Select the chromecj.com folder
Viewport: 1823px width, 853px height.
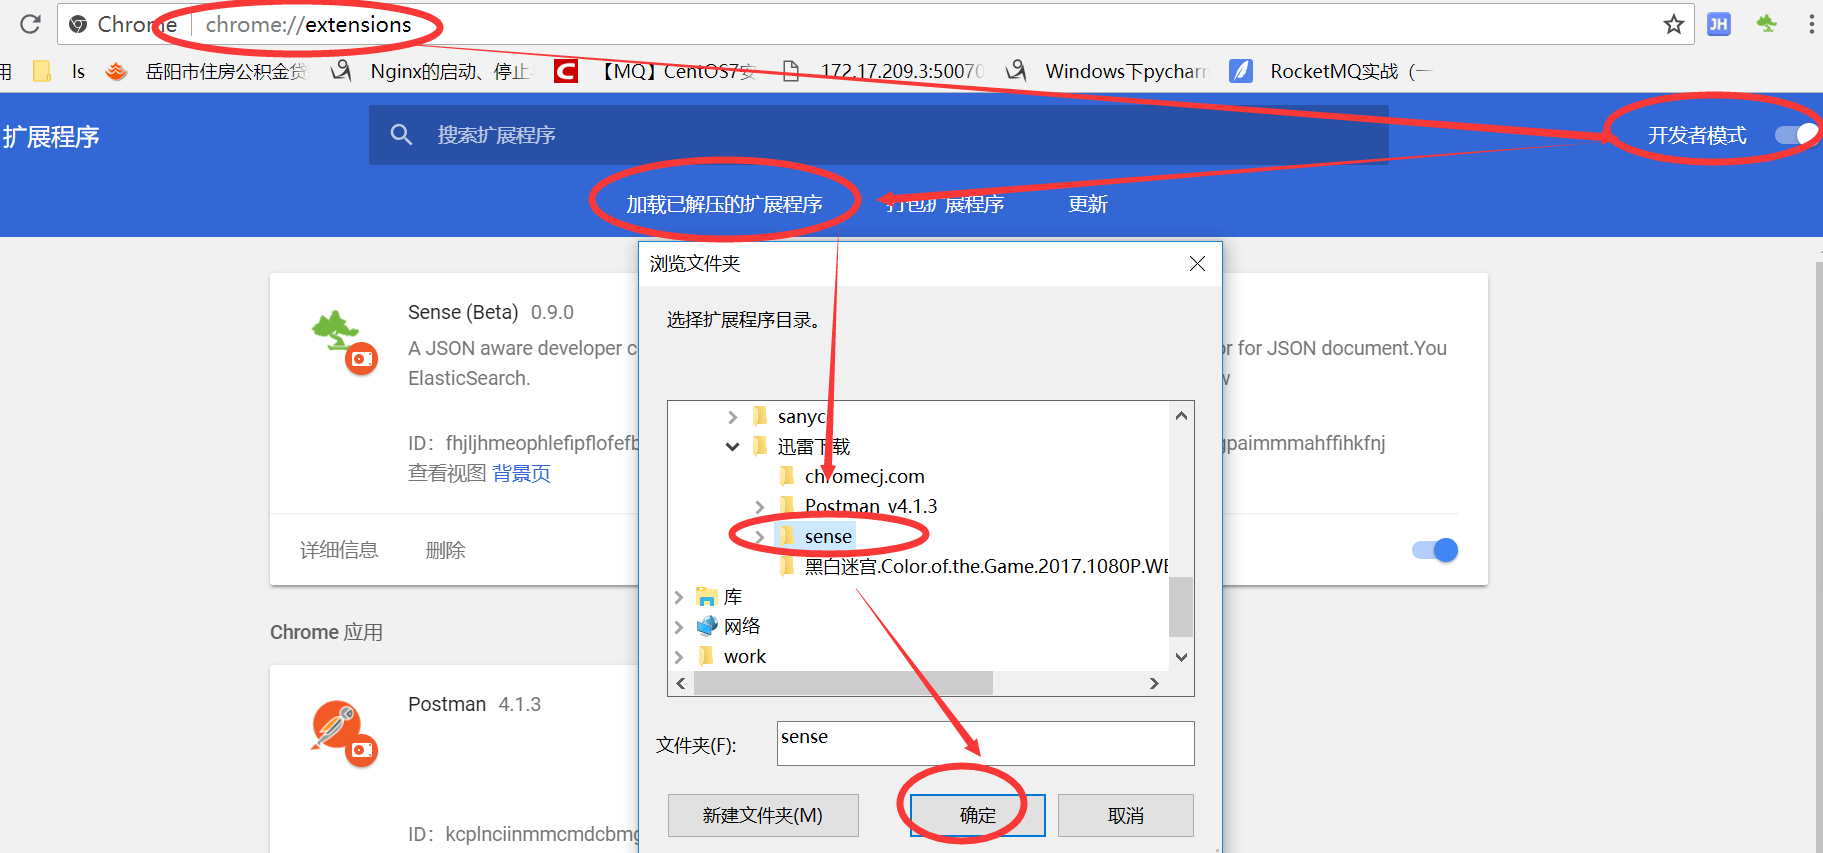point(864,477)
